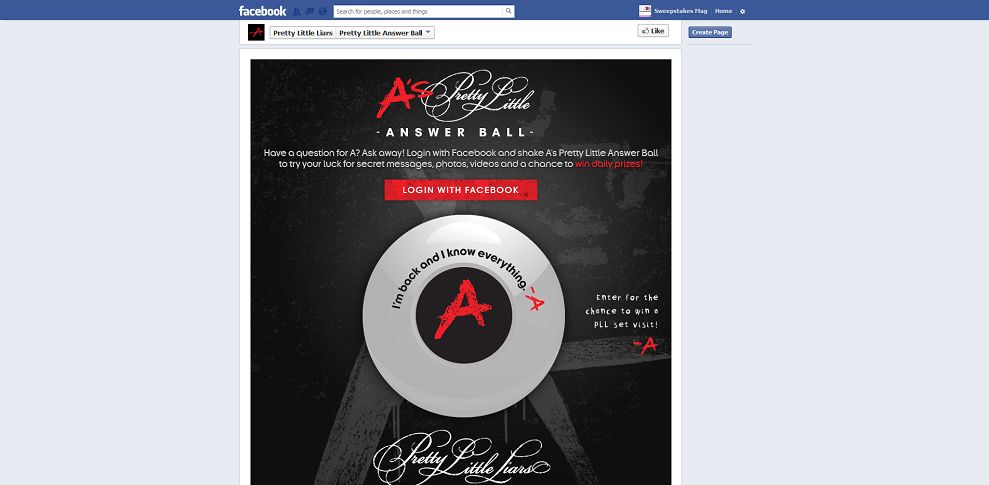
Task: Click the white answer ball
Action: tap(464, 315)
